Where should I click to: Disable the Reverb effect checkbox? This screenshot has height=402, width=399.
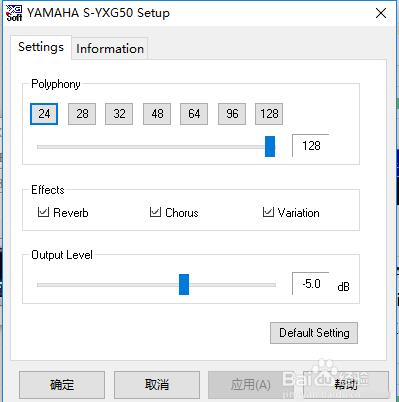[x=43, y=212]
